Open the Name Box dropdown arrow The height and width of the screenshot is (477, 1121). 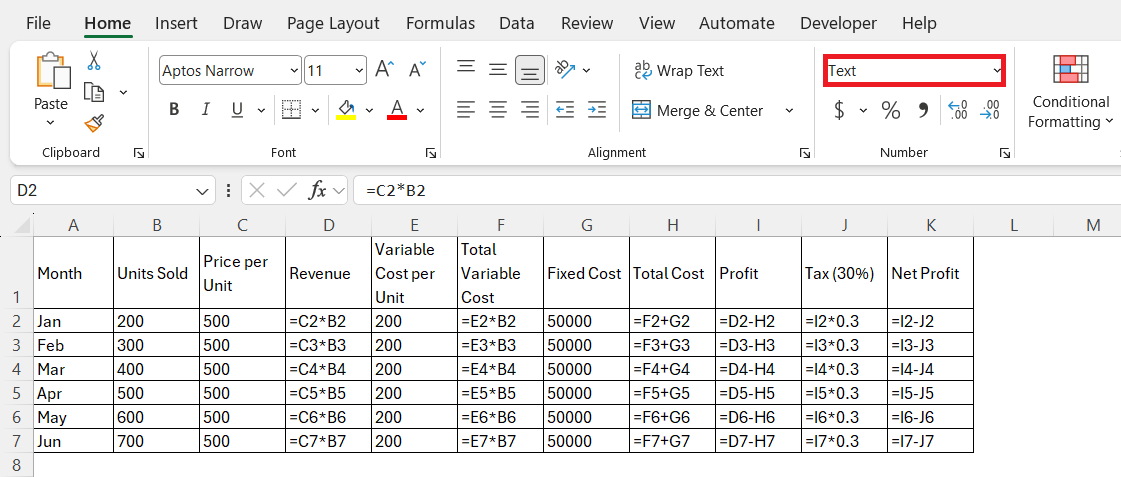pyautogui.click(x=201, y=191)
